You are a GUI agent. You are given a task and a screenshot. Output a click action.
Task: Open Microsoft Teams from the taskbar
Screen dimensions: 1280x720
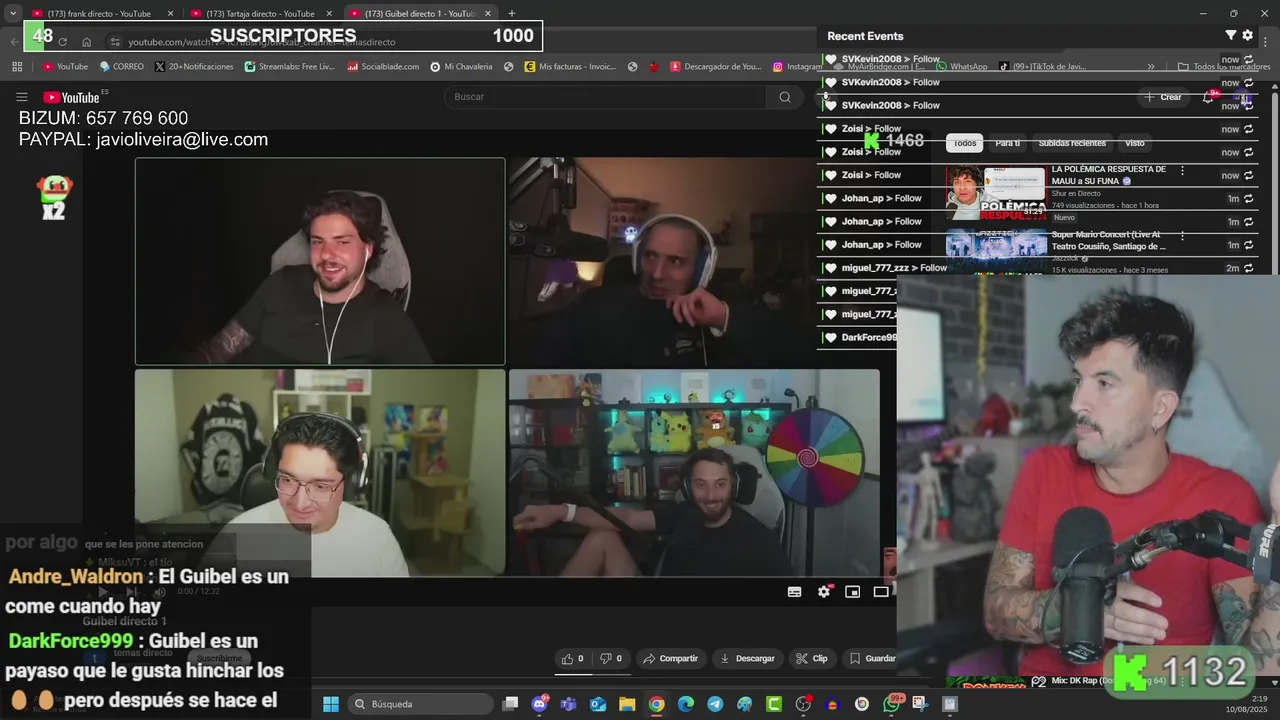click(569, 704)
